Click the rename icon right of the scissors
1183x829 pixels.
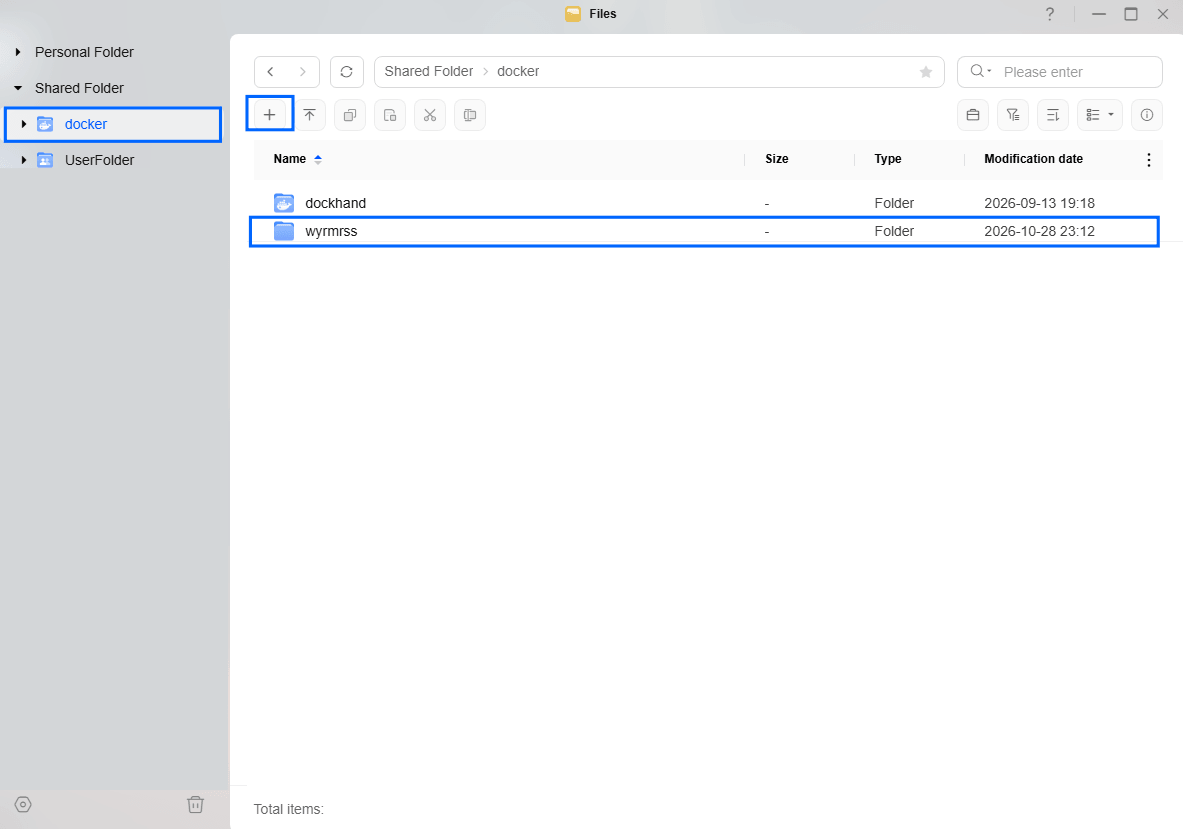[x=469, y=115]
